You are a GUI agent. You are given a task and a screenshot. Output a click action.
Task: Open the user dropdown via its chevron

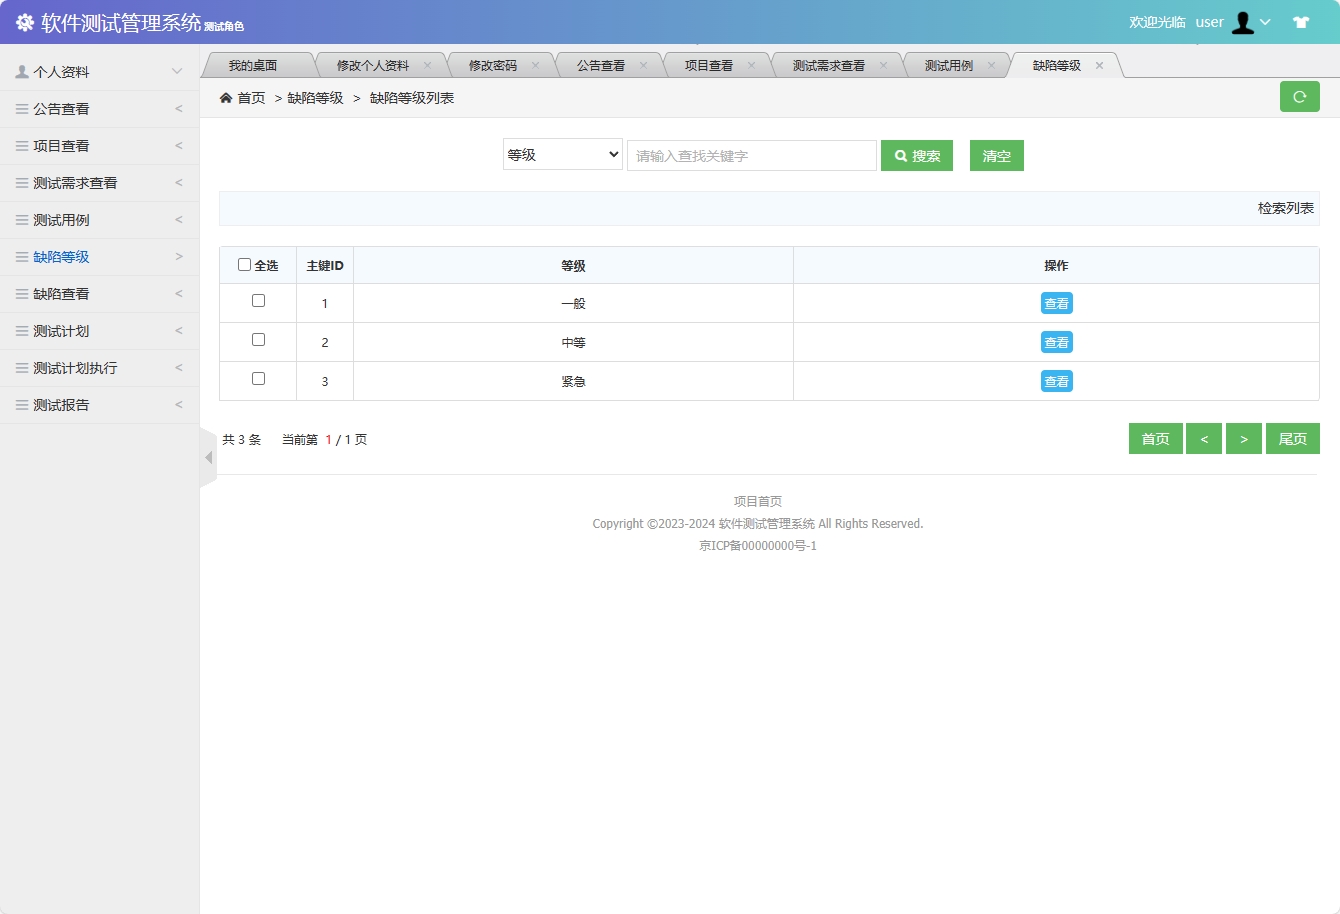(1268, 21)
